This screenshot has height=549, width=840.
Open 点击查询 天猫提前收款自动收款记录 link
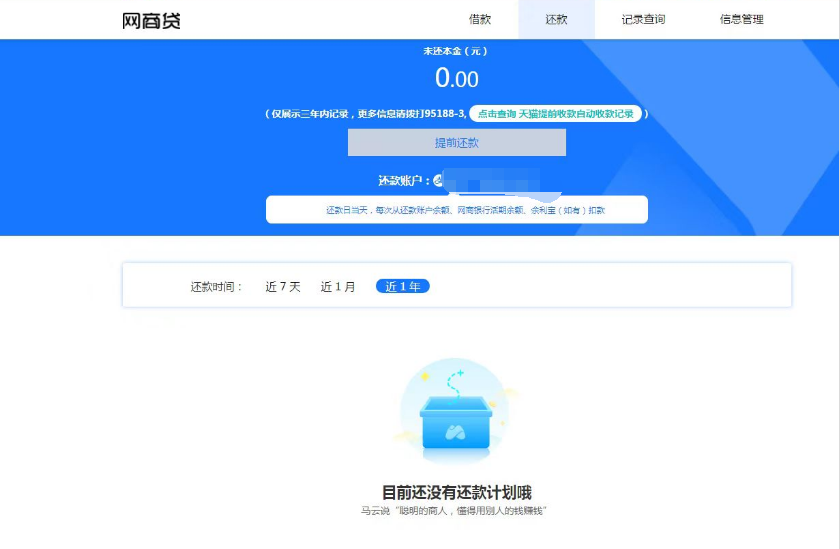556,114
